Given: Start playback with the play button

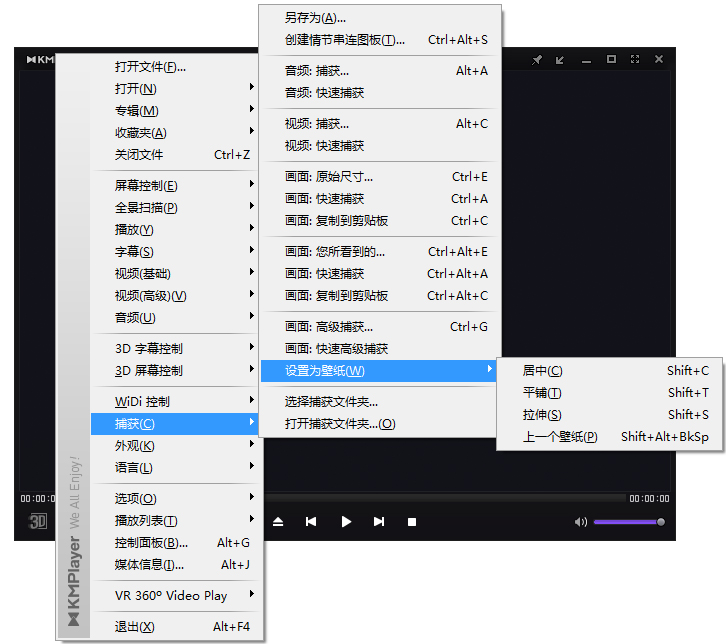Looking at the screenshot, I should pyautogui.click(x=346, y=522).
